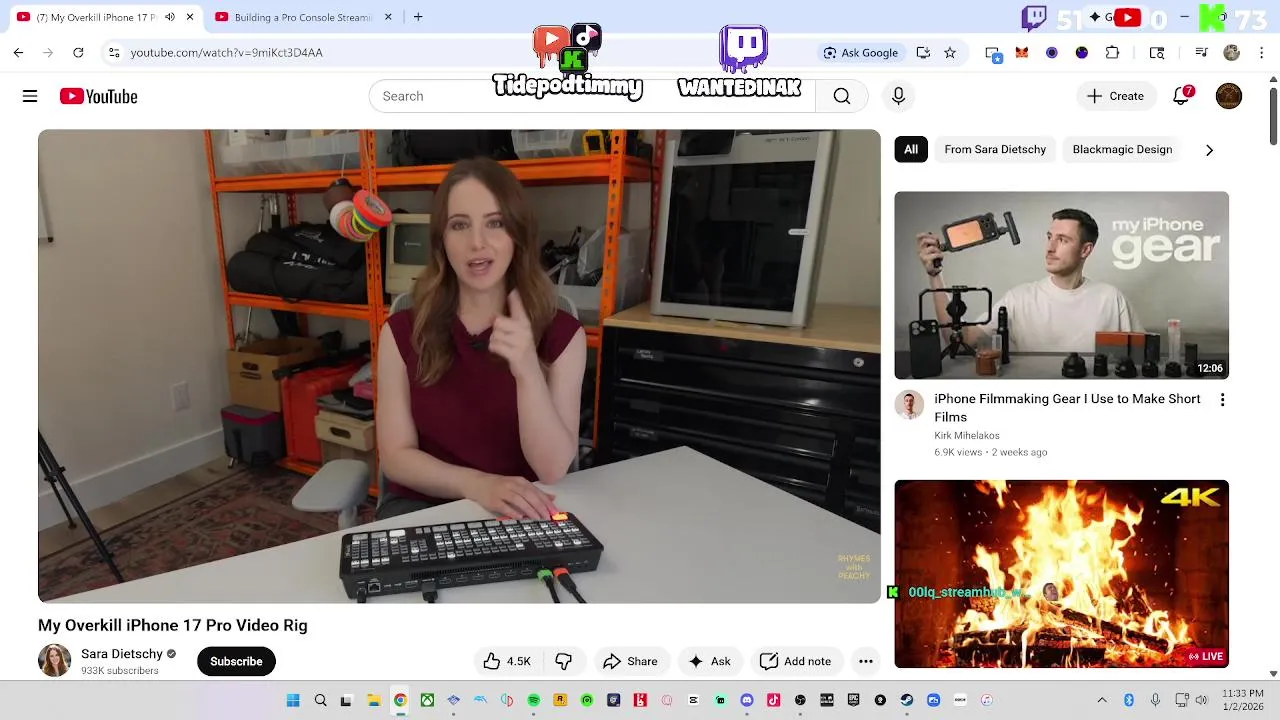Reload the page
Image resolution: width=1280 pixels, height=720 pixels.
[x=78, y=52]
